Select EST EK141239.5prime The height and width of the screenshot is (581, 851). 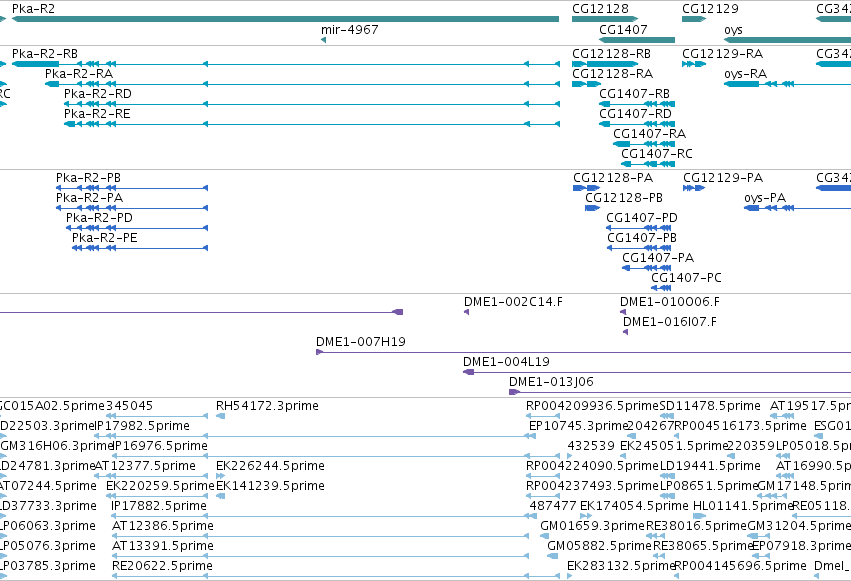pyautogui.click(x=270, y=487)
